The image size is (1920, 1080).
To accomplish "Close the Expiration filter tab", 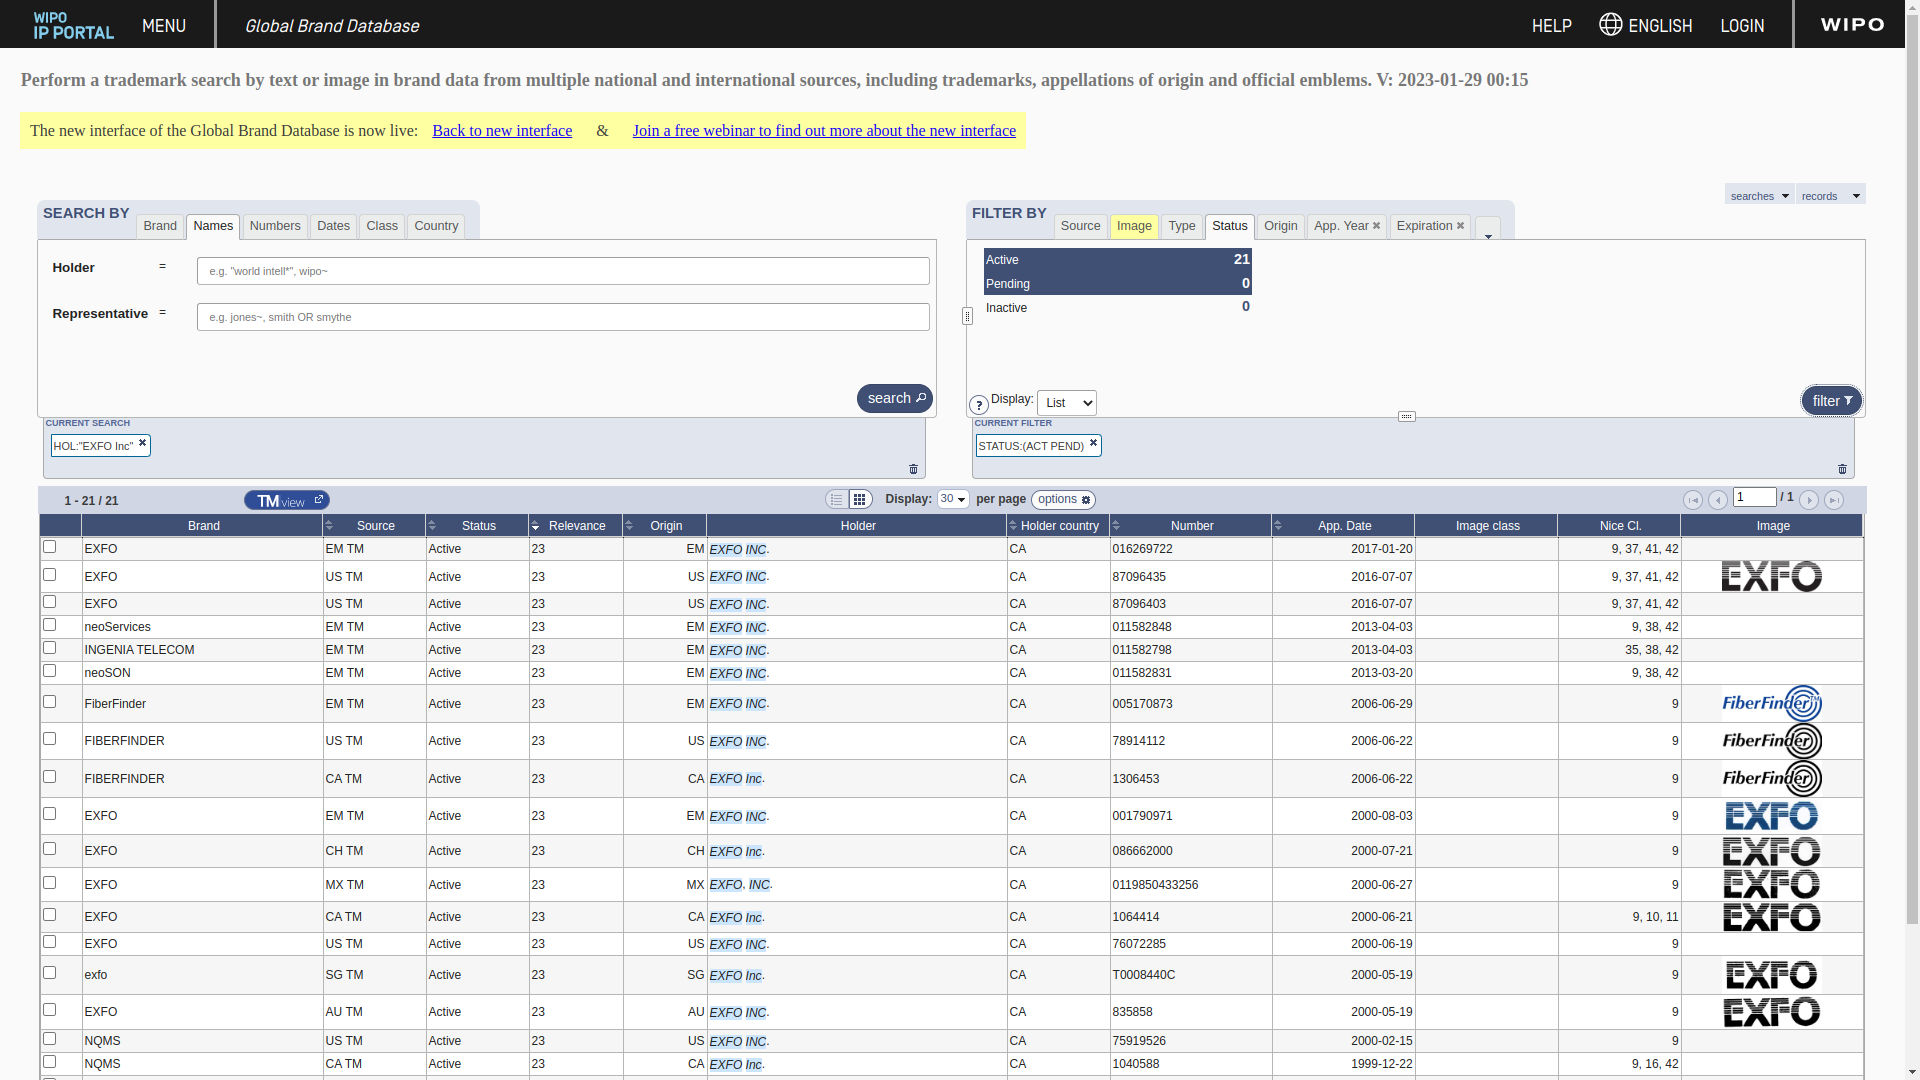I will (x=1460, y=226).
